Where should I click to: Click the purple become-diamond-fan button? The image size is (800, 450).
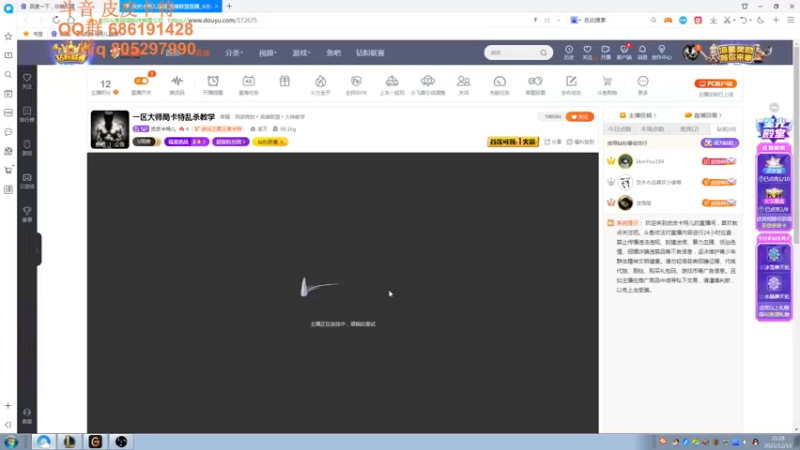click(x=719, y=143)
